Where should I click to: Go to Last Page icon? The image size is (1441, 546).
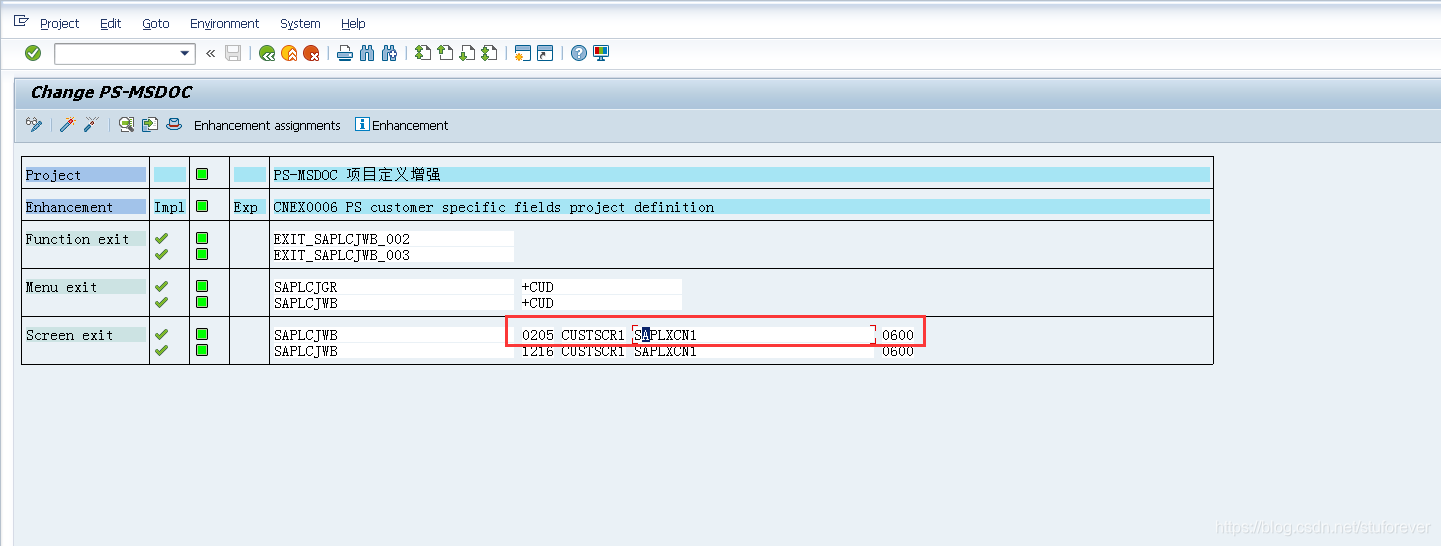click(x=489, y=53)
